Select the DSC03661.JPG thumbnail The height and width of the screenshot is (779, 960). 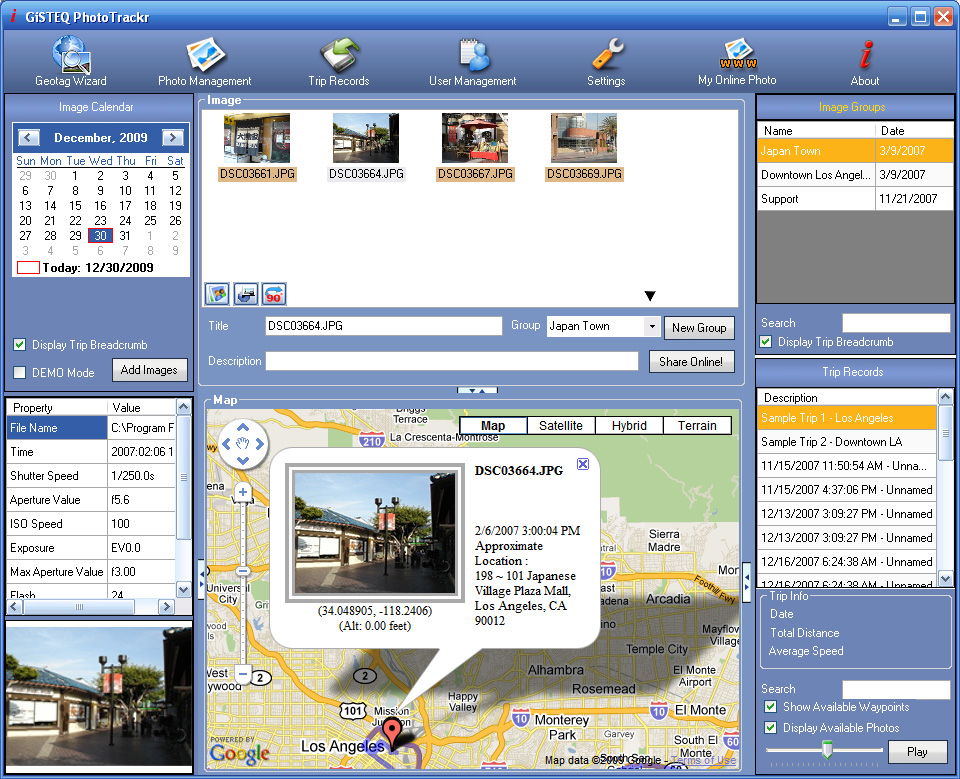(257, 147)
